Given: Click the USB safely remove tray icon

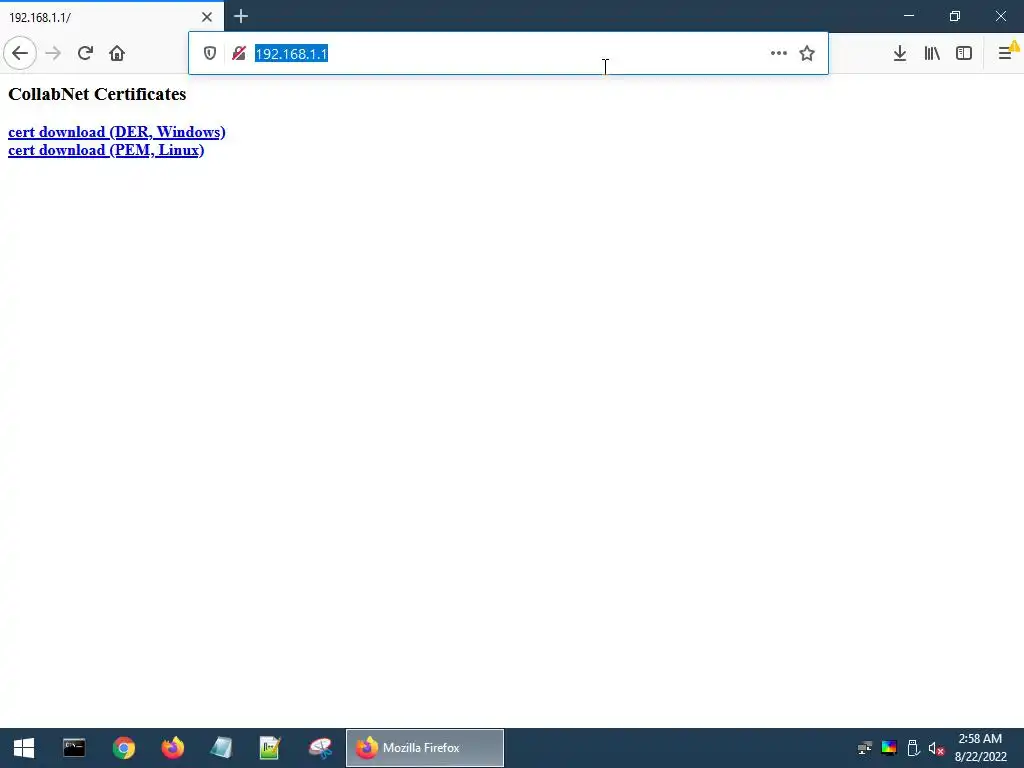Looking at the screenshot, I should pos(913,748).
